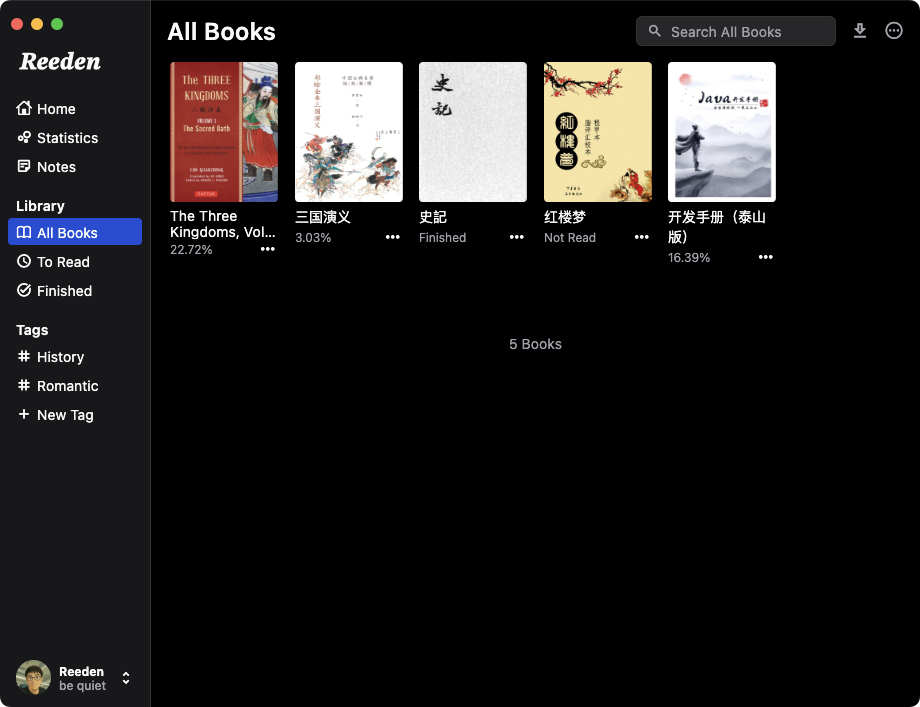Open the ellipsis menu under 三国演义
This screenshot has width=920, height=707.
[x=392, y=237]
